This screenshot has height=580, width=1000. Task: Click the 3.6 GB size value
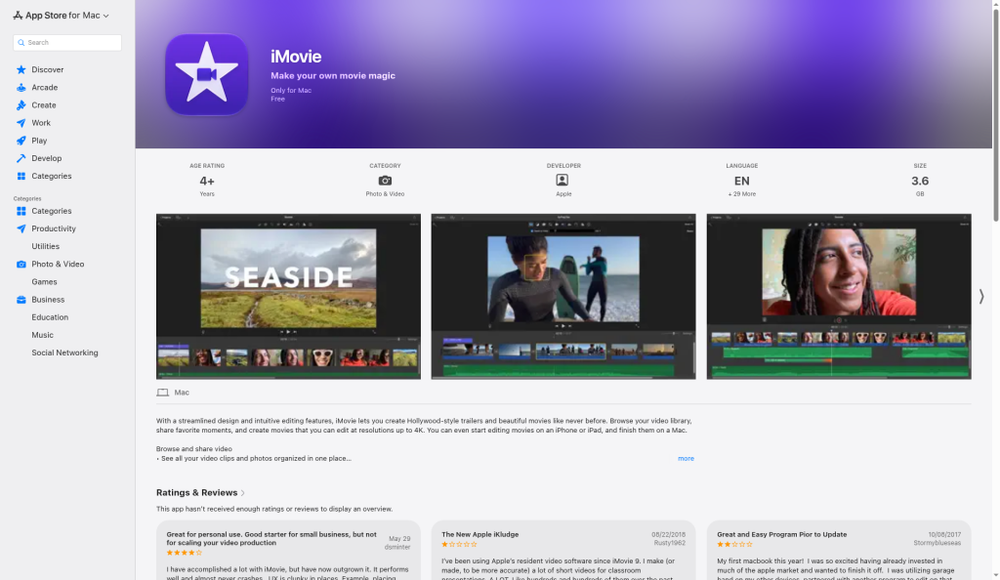click(x=920, y=181)
